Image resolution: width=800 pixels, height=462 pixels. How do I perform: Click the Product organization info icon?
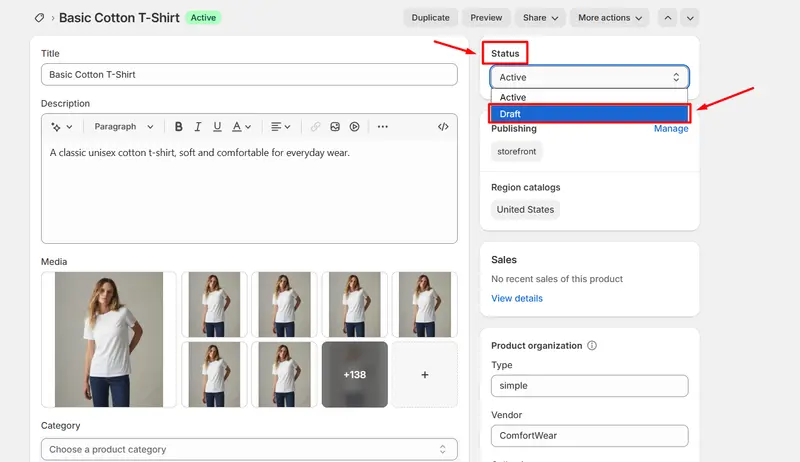(592, 345)
